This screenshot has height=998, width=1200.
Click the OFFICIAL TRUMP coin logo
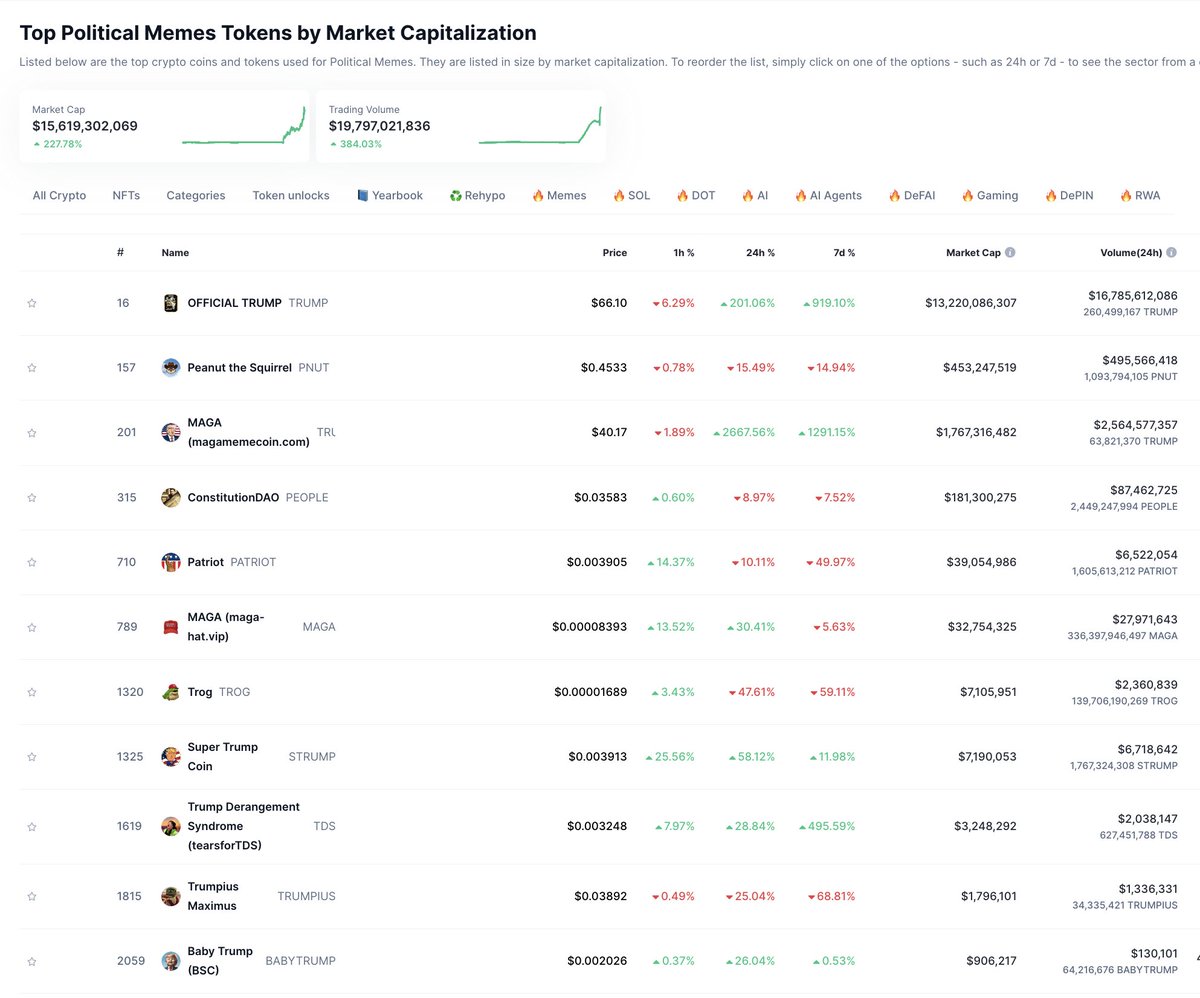(171, 303)
